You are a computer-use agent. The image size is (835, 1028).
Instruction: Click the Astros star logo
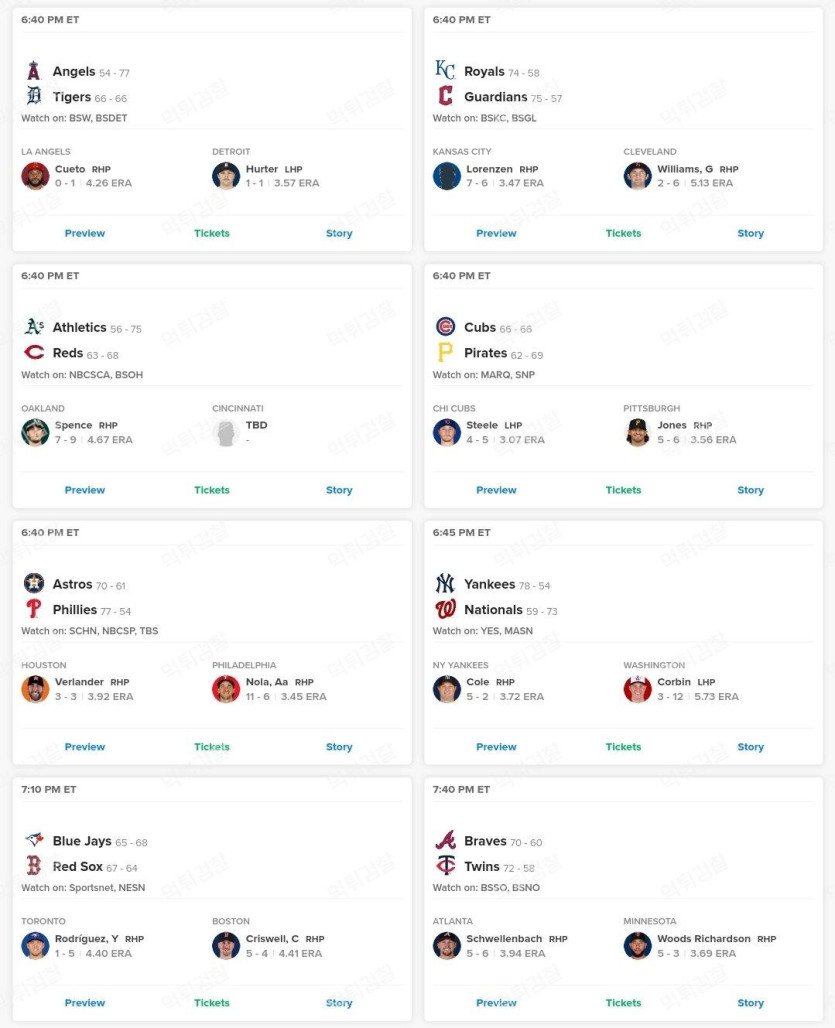[x=33, y=583]
